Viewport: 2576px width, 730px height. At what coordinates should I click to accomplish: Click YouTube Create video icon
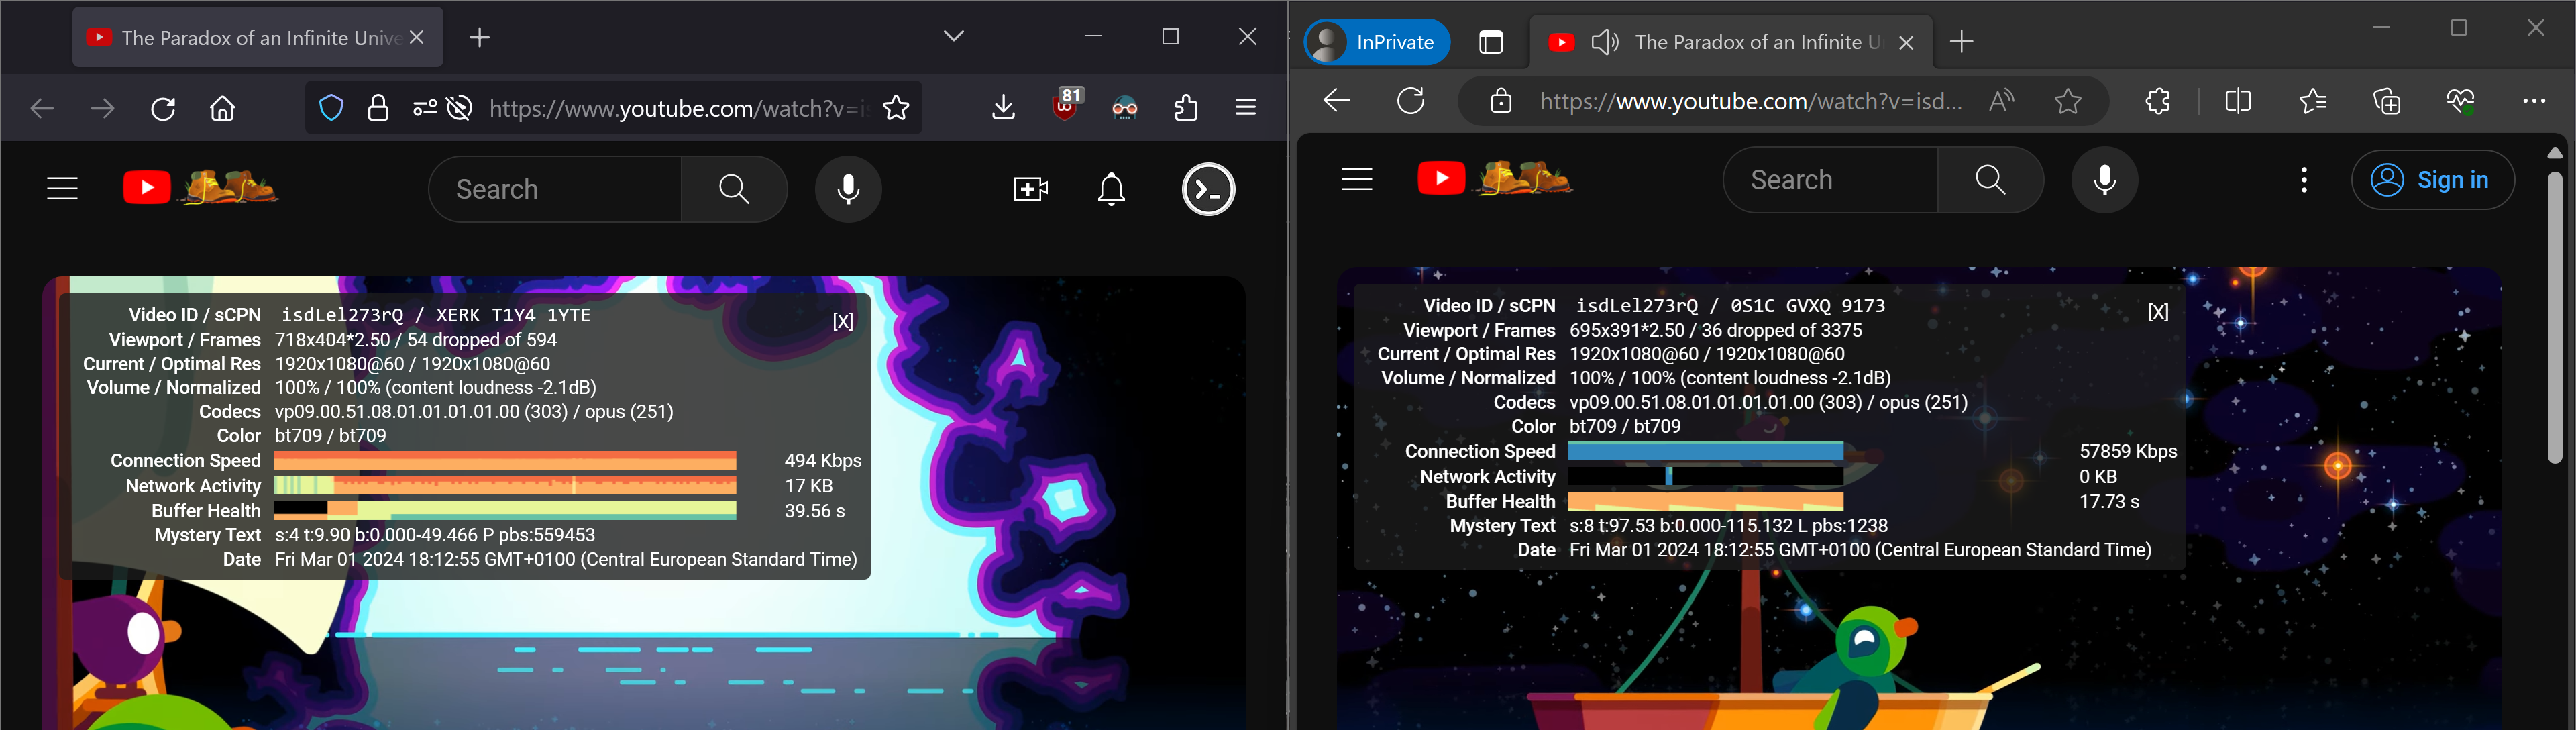(1030, 189)
